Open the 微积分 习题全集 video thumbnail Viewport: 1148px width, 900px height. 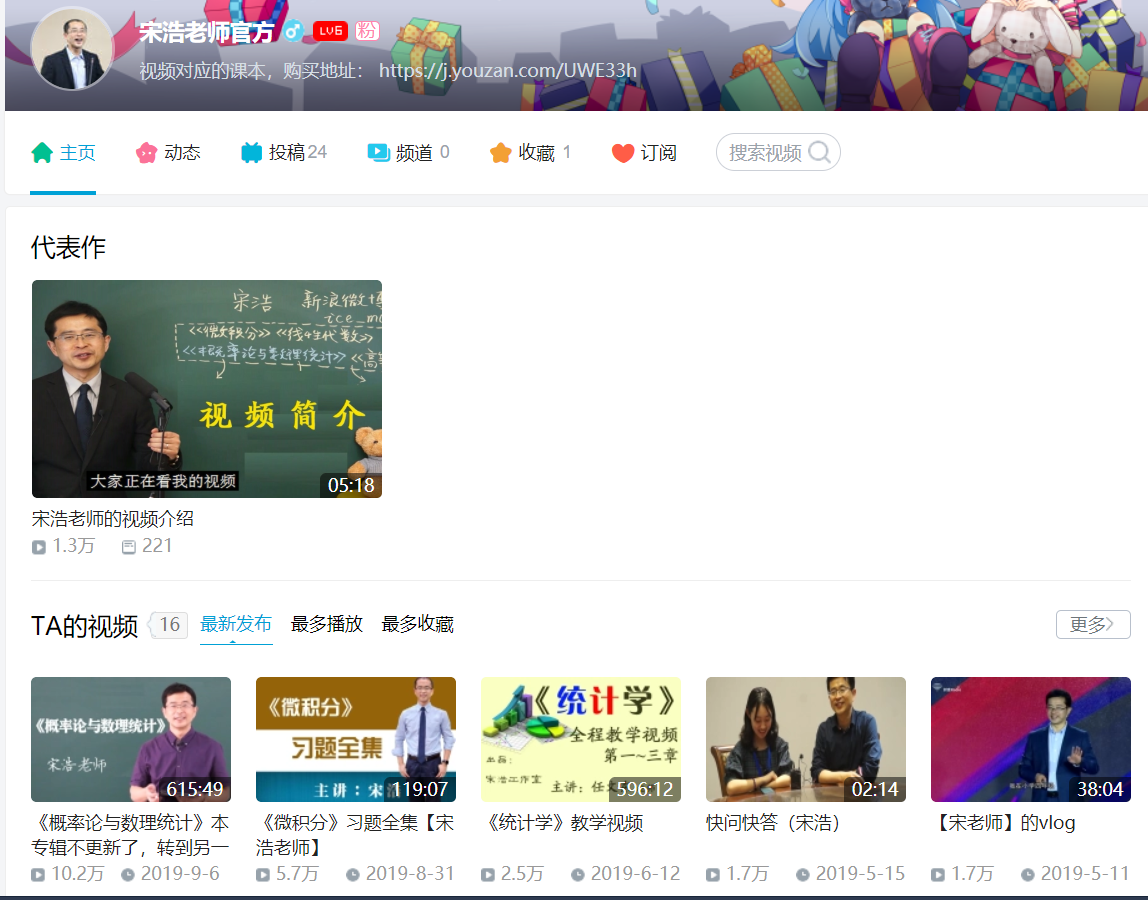pyautogui.click(x=356, y=740)
